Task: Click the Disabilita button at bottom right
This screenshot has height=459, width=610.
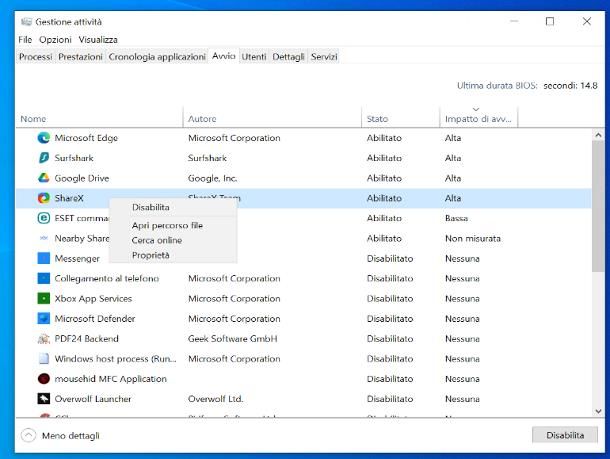Action: pos(565,435)
